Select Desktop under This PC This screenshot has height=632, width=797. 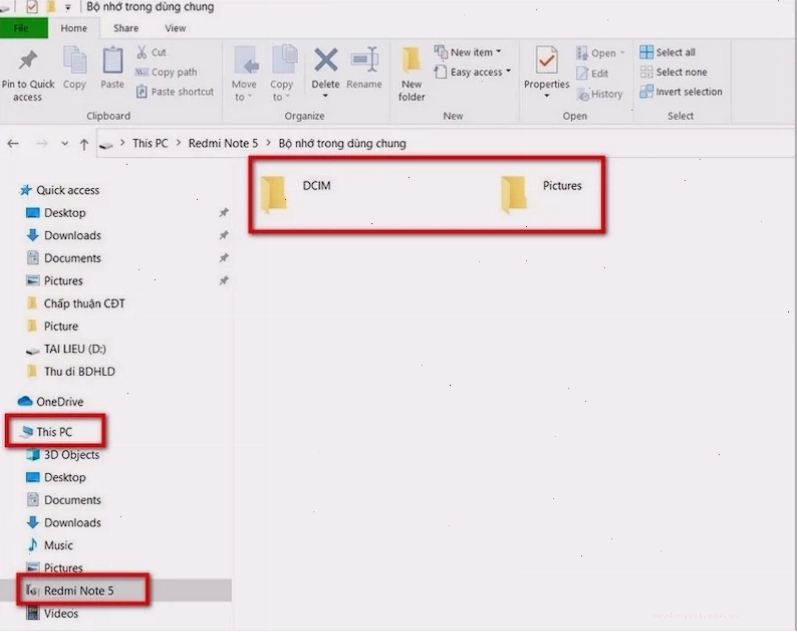tap(56, 477)
